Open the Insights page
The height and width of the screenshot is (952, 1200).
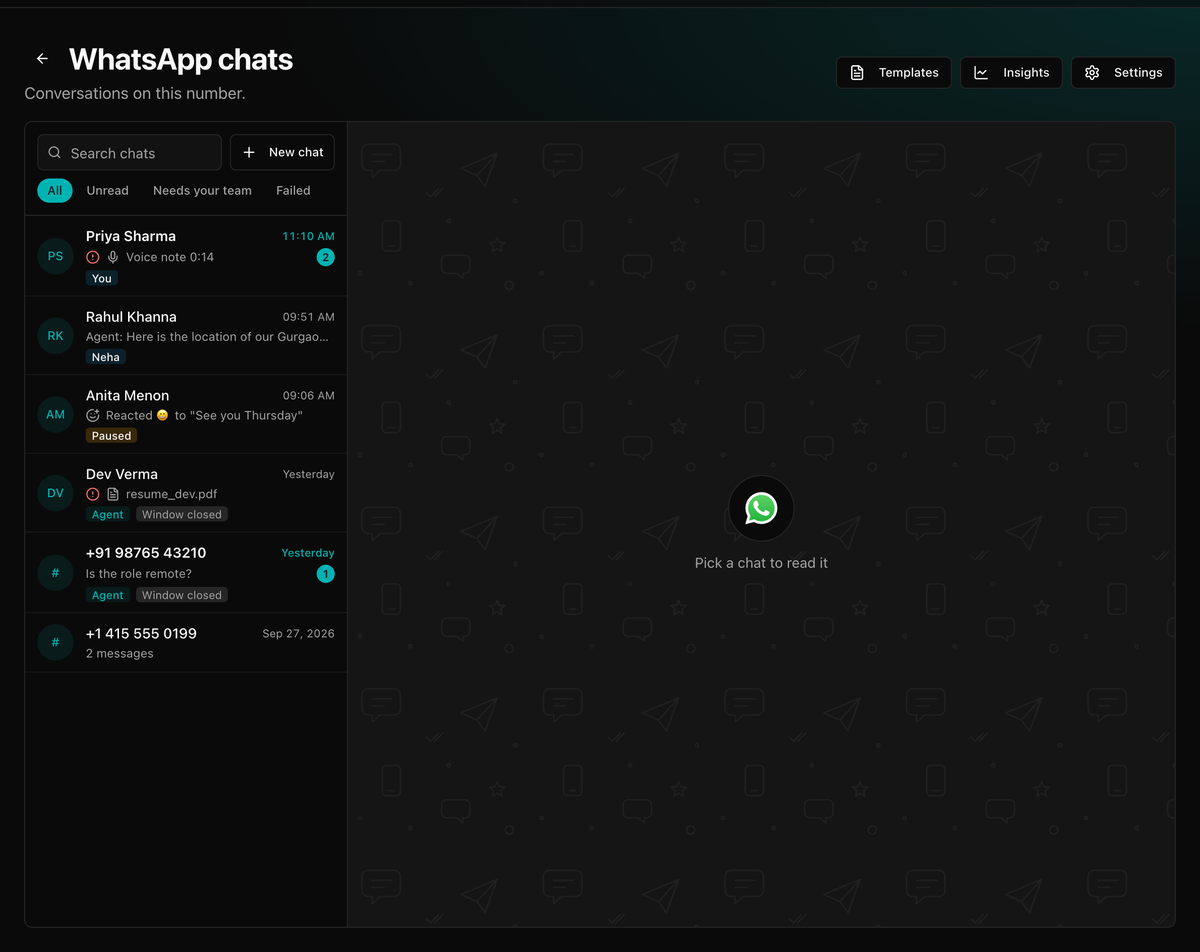tap(1011, 73)
